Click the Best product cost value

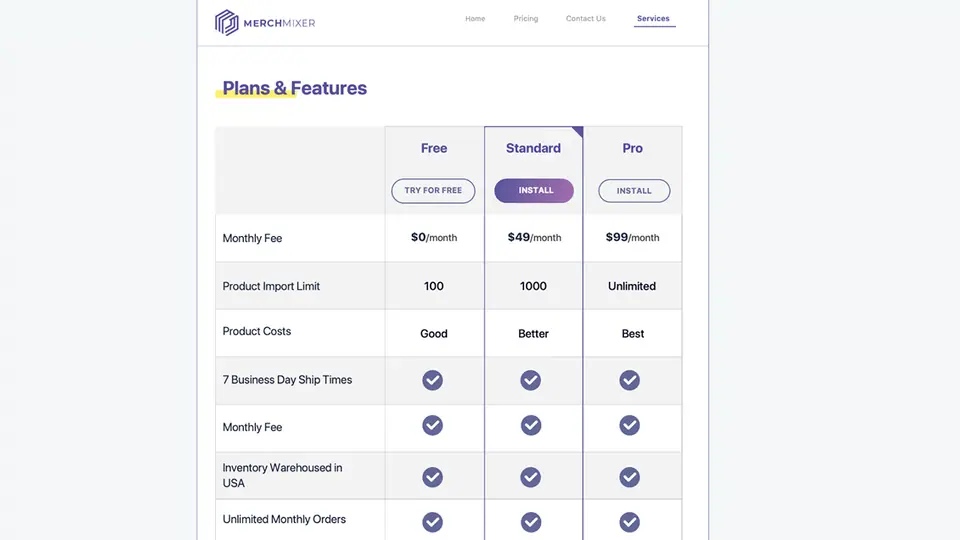point(632,334)
